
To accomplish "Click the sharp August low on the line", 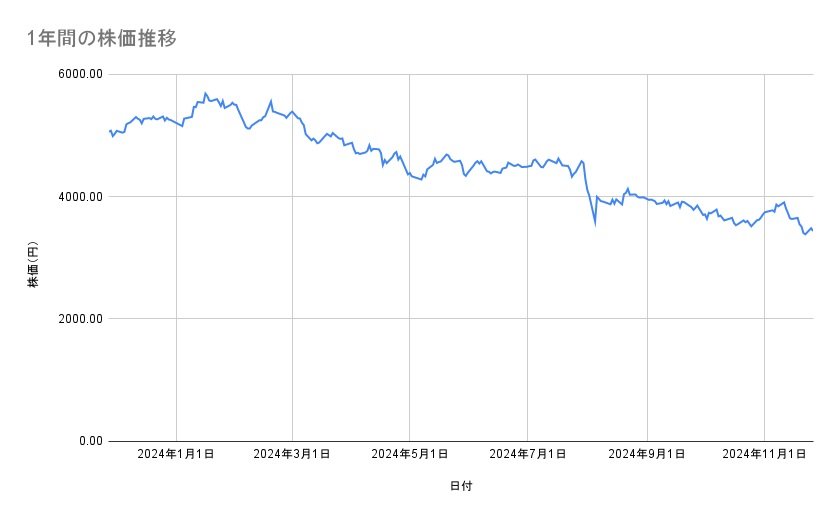I will (x=595, y=224).
